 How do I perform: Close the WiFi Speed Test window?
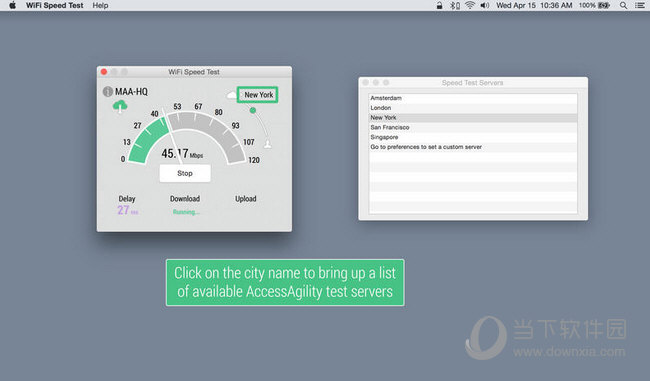tap(104, 72)
